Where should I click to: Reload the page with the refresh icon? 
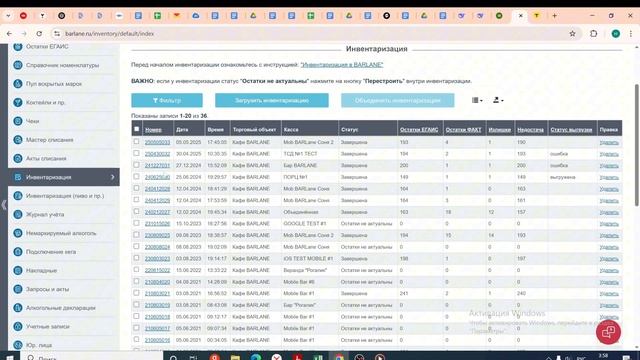39,34
